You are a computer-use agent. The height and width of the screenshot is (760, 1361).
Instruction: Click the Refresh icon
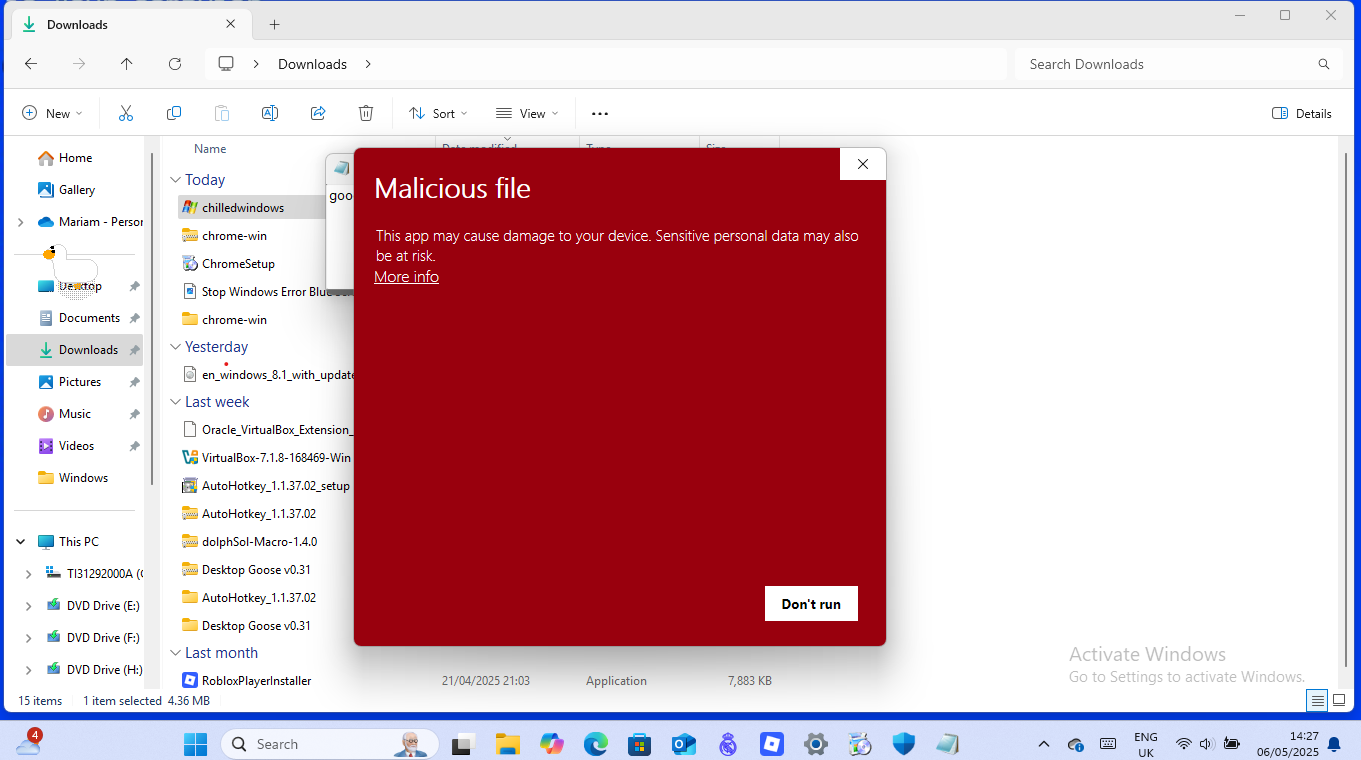pyautogui.click(x=175, y=64)
